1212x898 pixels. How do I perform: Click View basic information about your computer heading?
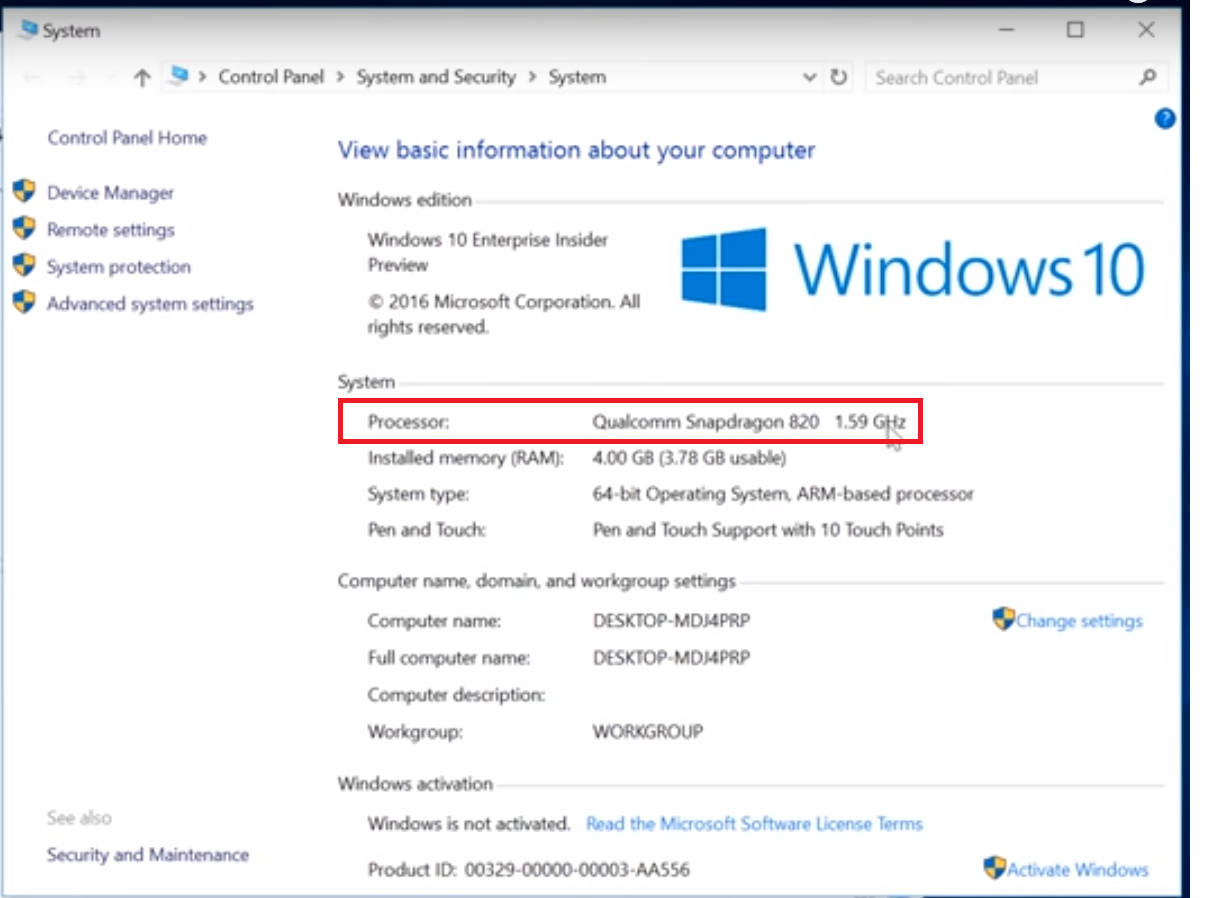(576, 150)
